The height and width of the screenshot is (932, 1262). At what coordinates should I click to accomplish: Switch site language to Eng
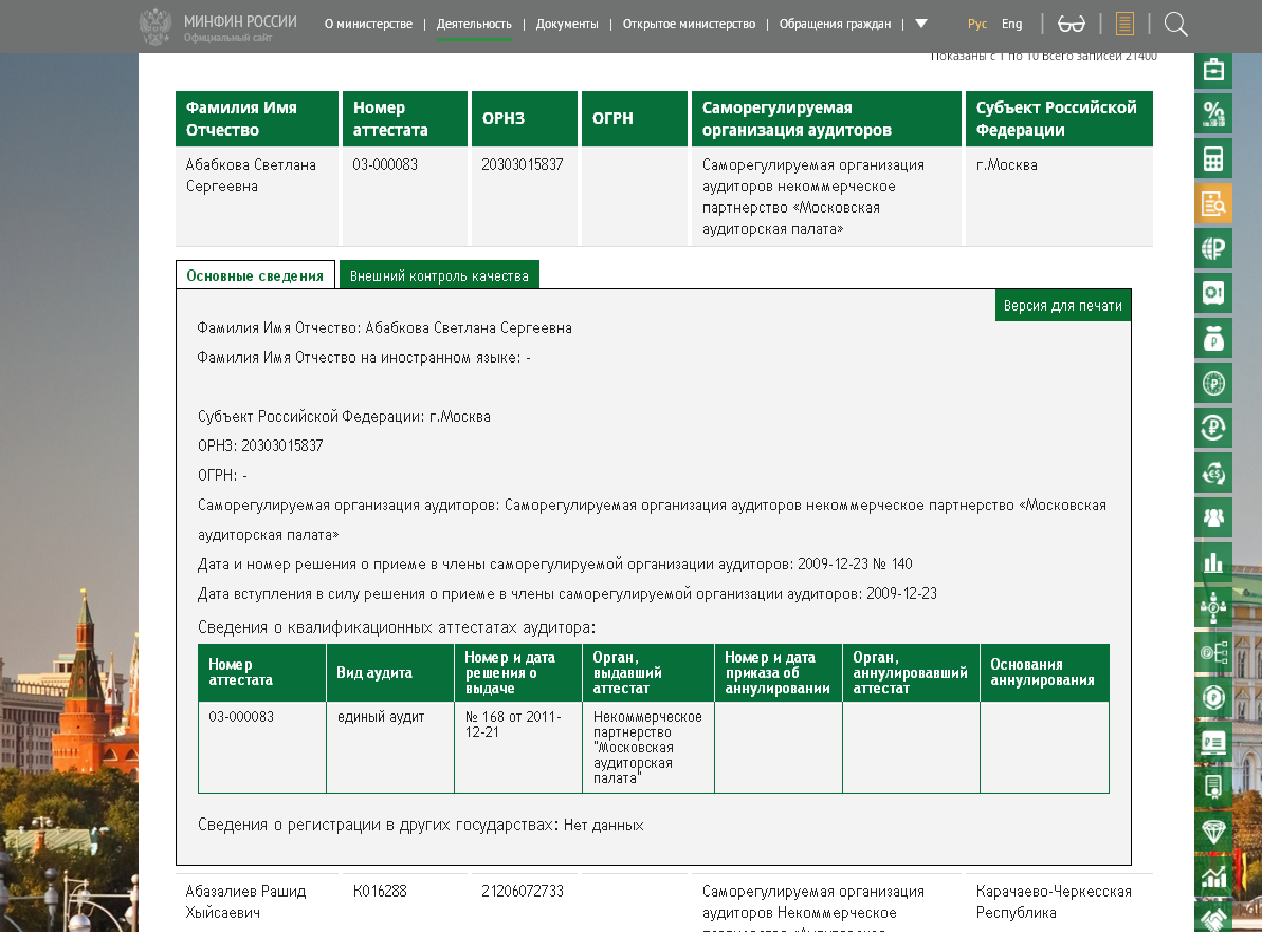click(1012, 24)
